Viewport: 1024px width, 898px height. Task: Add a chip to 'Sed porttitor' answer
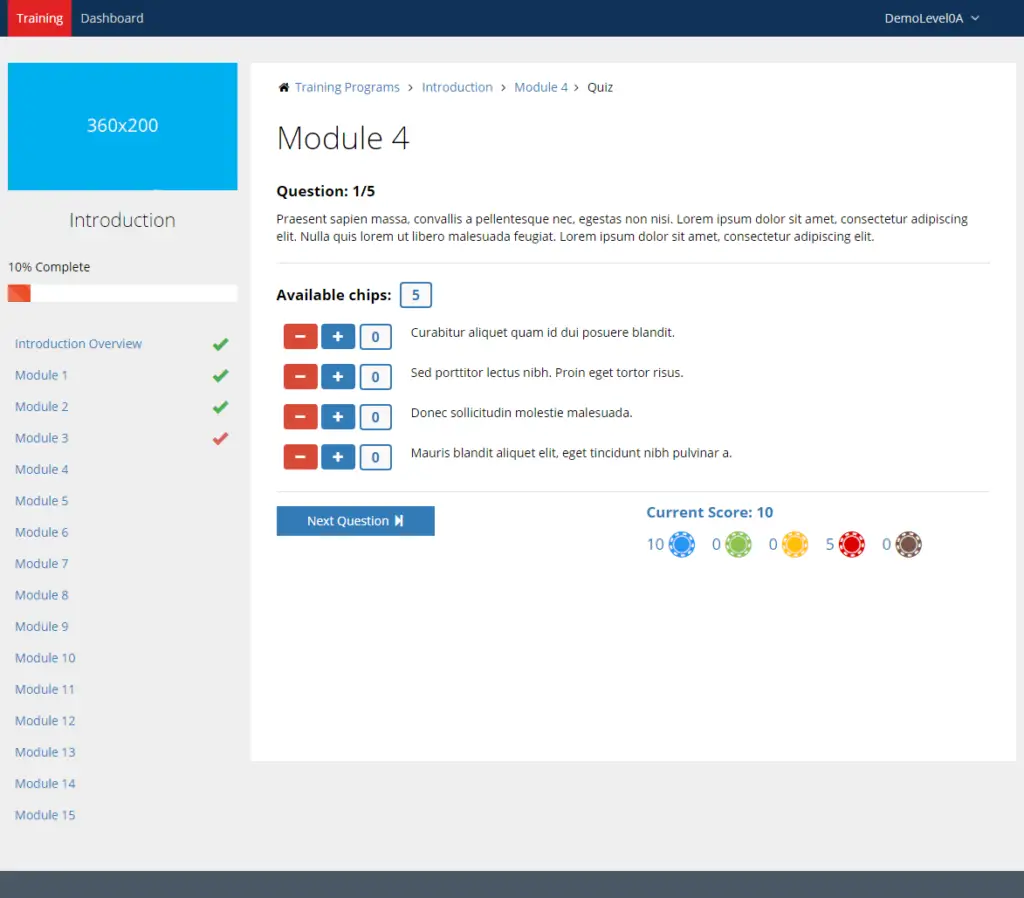coord(338,376)
